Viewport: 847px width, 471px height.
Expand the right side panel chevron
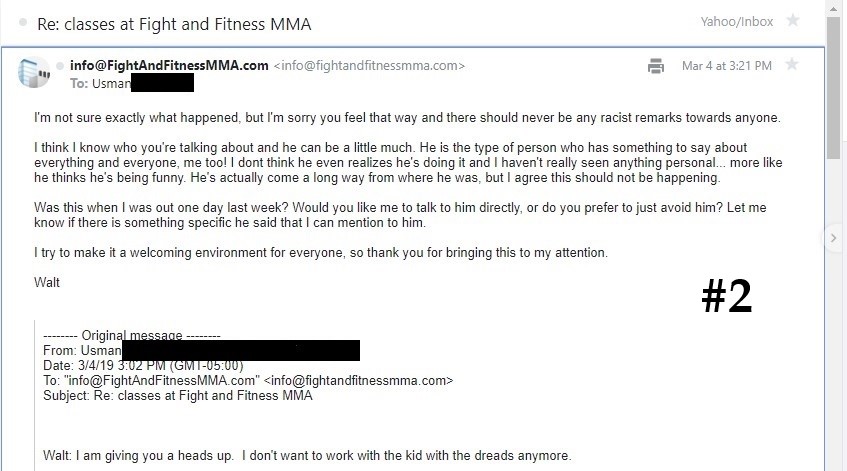pyautogui.click(x=833, y=238)
